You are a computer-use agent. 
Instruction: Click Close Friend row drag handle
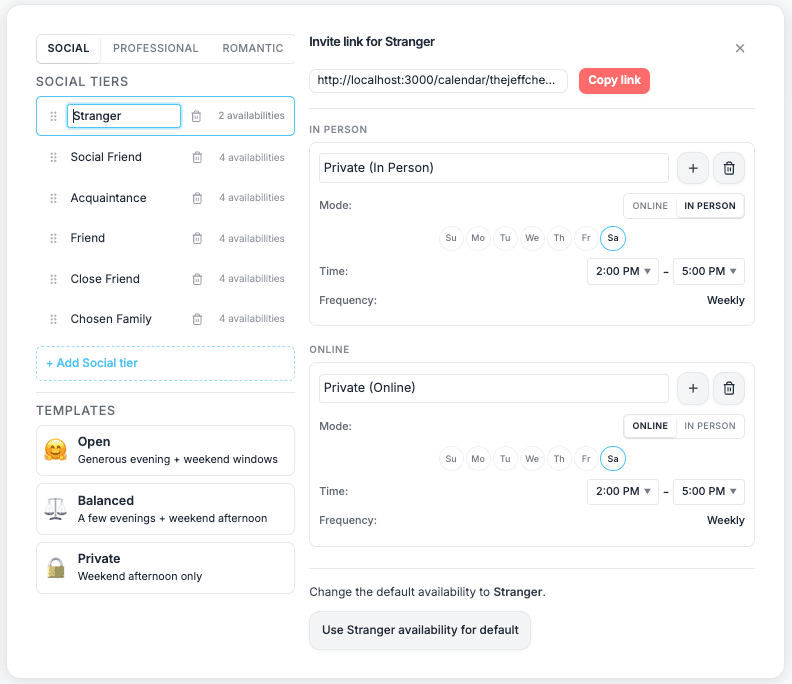pyautogui.click(x=54, y=279)
